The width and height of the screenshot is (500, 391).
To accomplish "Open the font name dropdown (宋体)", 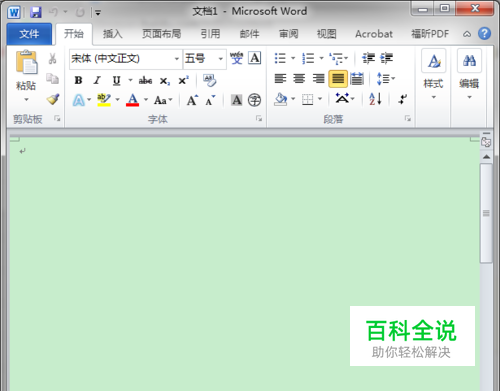I will tap(177, 59).
